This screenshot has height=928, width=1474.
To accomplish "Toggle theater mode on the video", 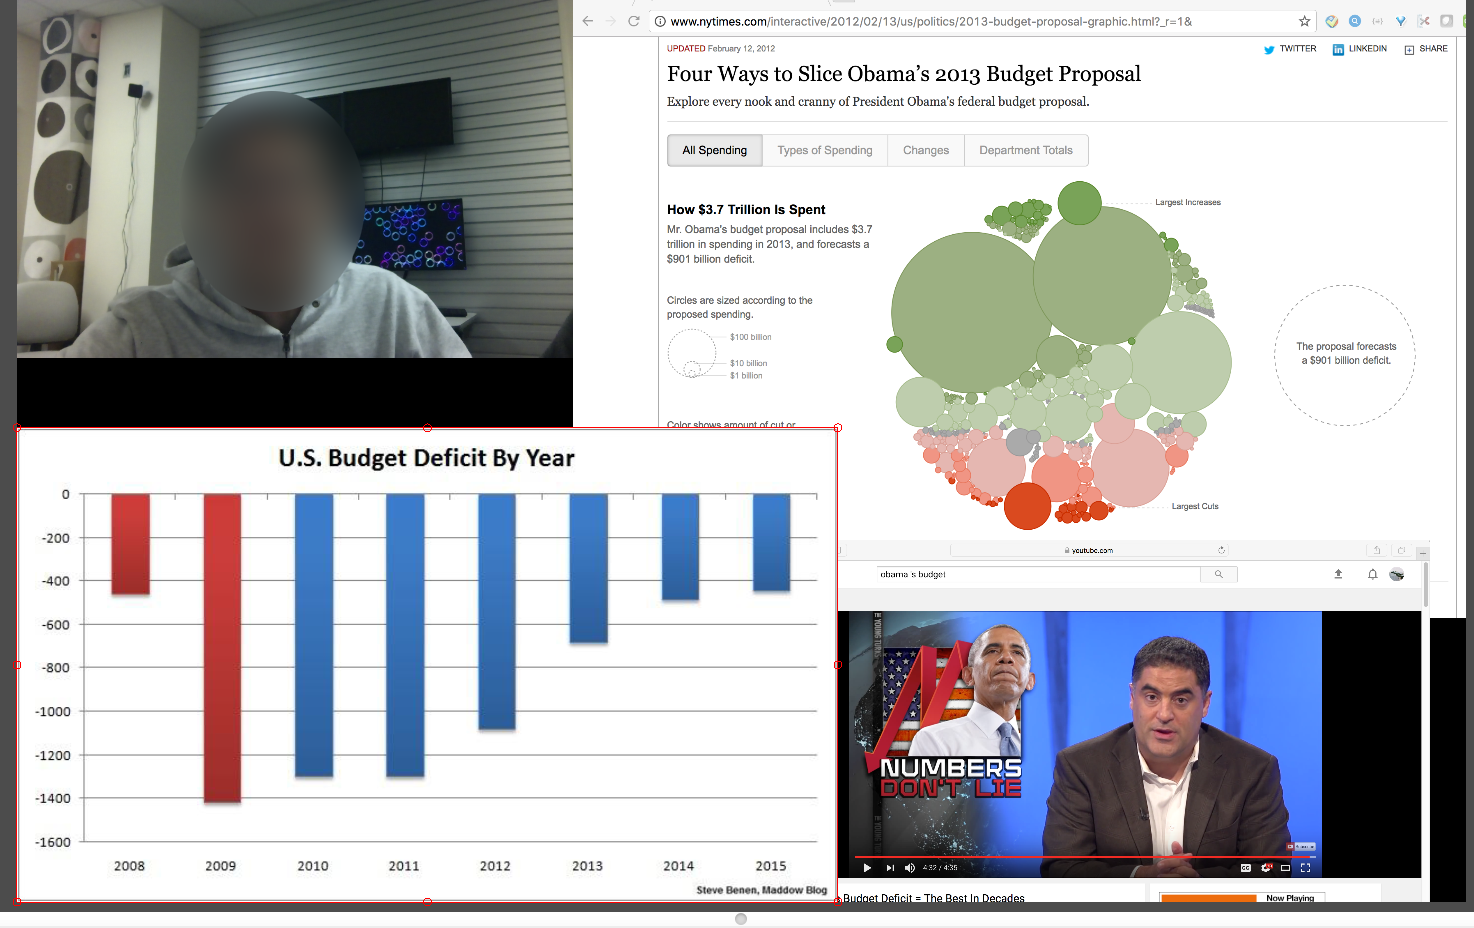I will coord(1286,868).
